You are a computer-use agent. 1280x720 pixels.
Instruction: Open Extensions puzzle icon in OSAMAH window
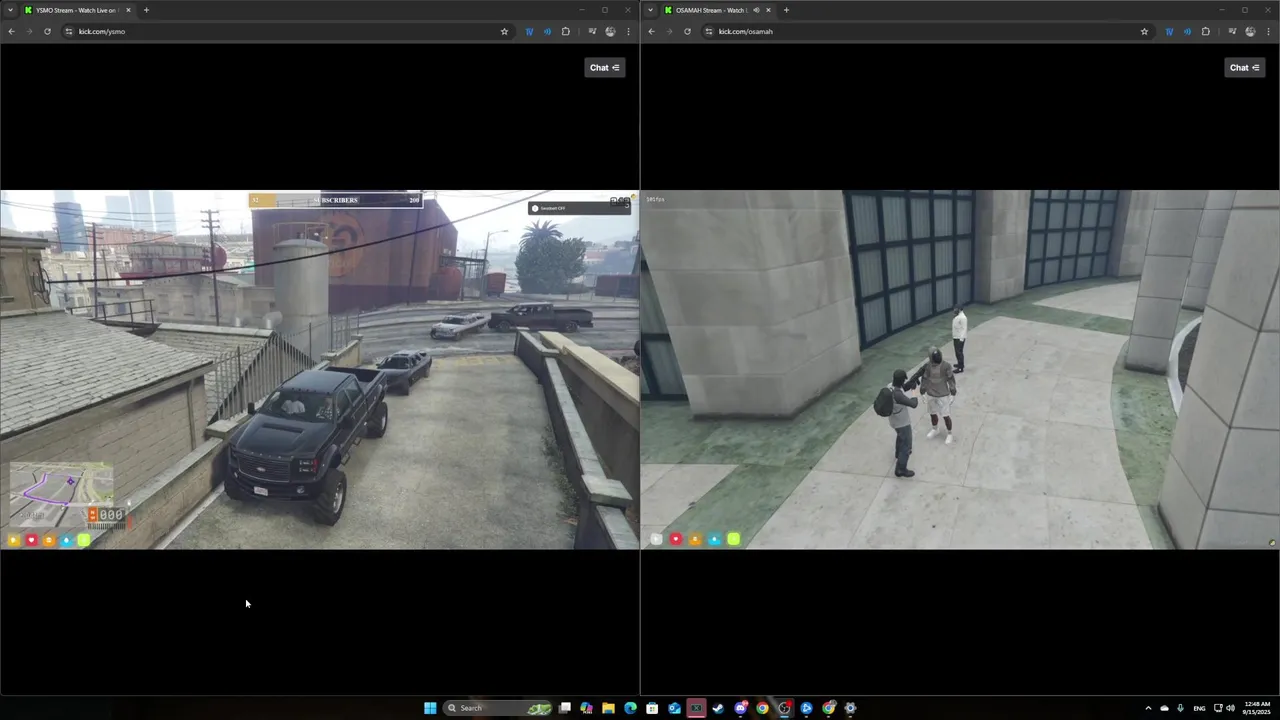(1206, 31)
